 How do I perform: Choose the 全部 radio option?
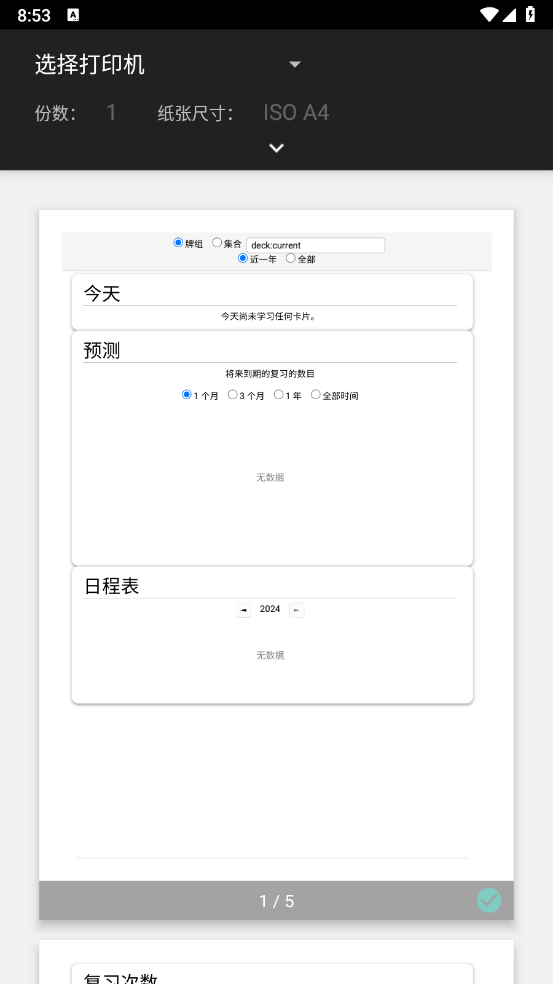point(291,258)
